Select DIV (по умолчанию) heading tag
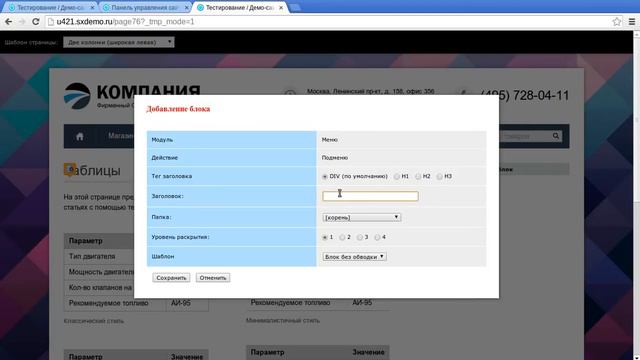The image size is (640, 360). pyautogui.click(x=325, y=177)
